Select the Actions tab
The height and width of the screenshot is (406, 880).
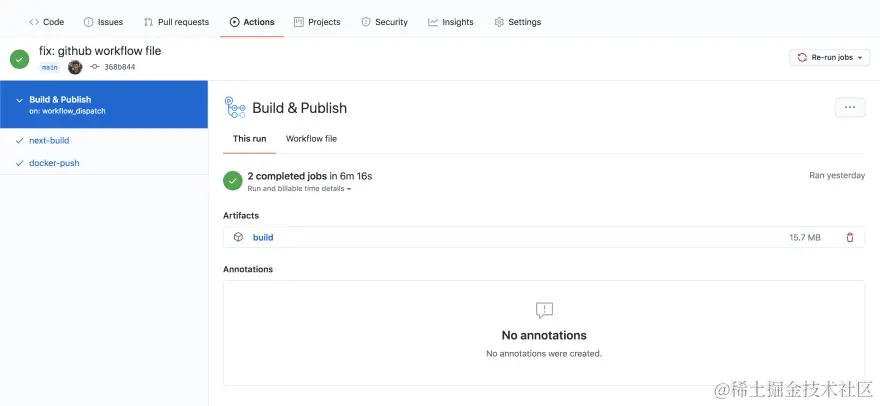(252, 22)
